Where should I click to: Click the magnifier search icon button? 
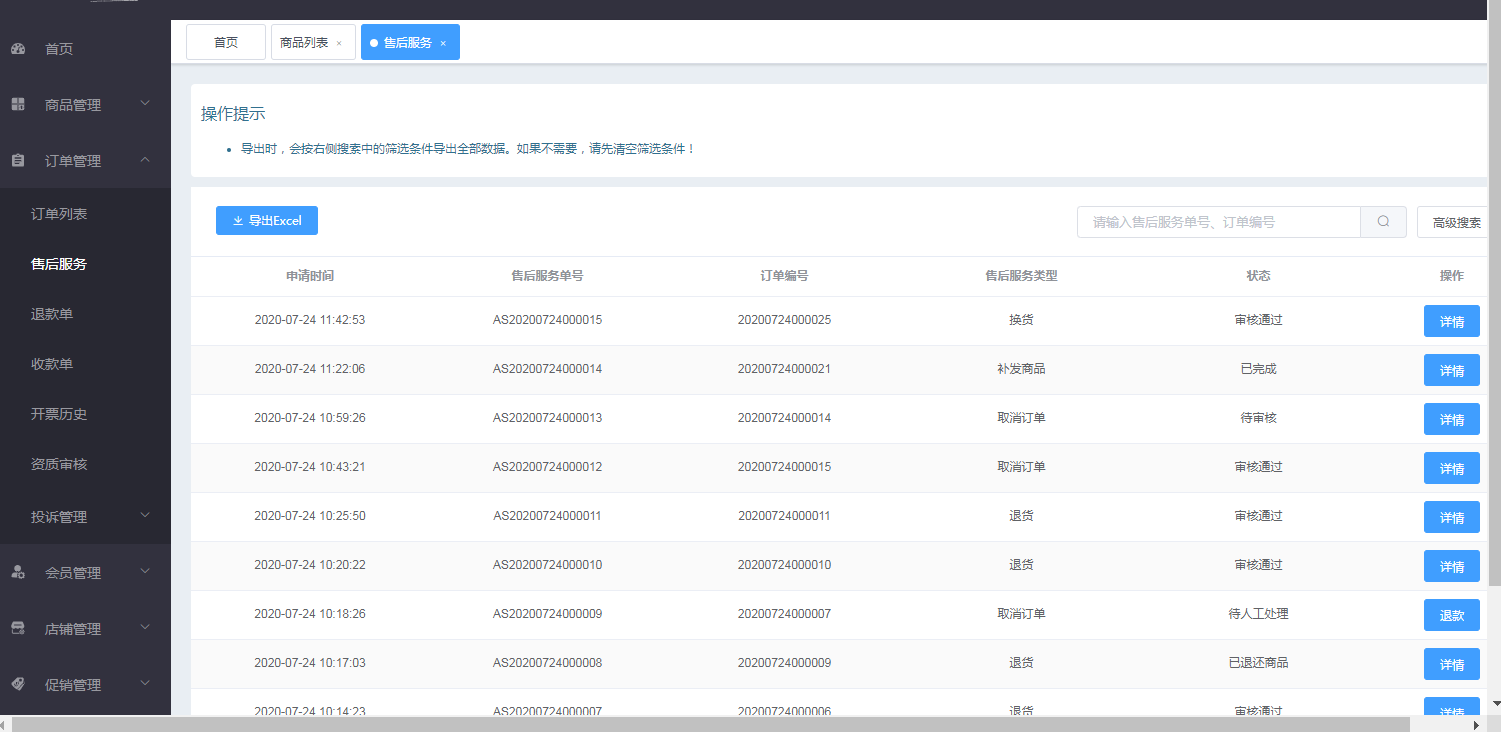(x=1383, y=222)
